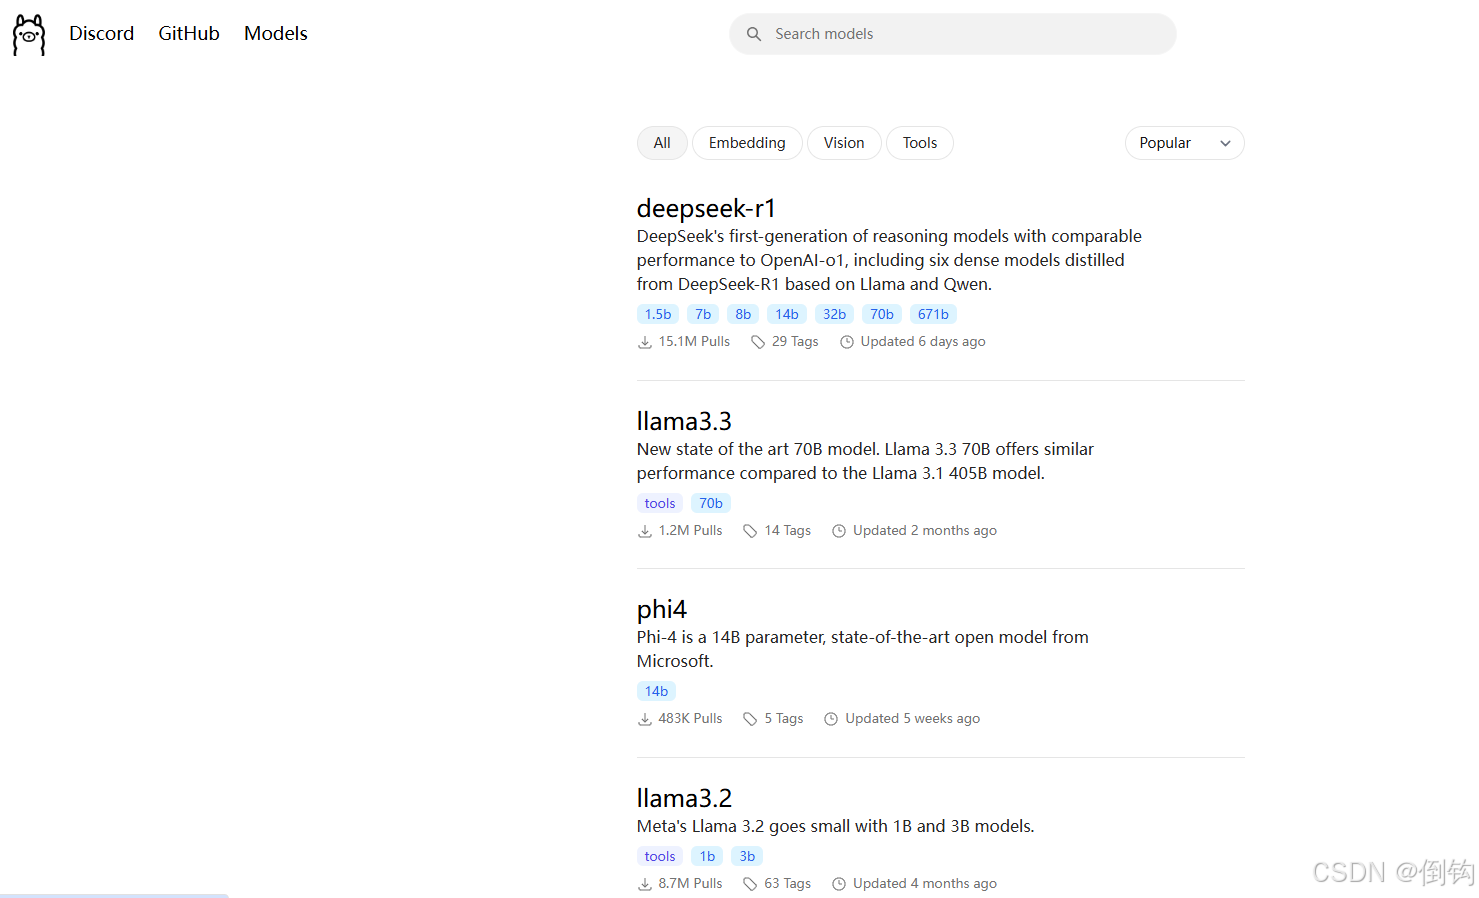Select the 14b tag of deepseek-r1
Screen dimensions: 1479x898
787,314
